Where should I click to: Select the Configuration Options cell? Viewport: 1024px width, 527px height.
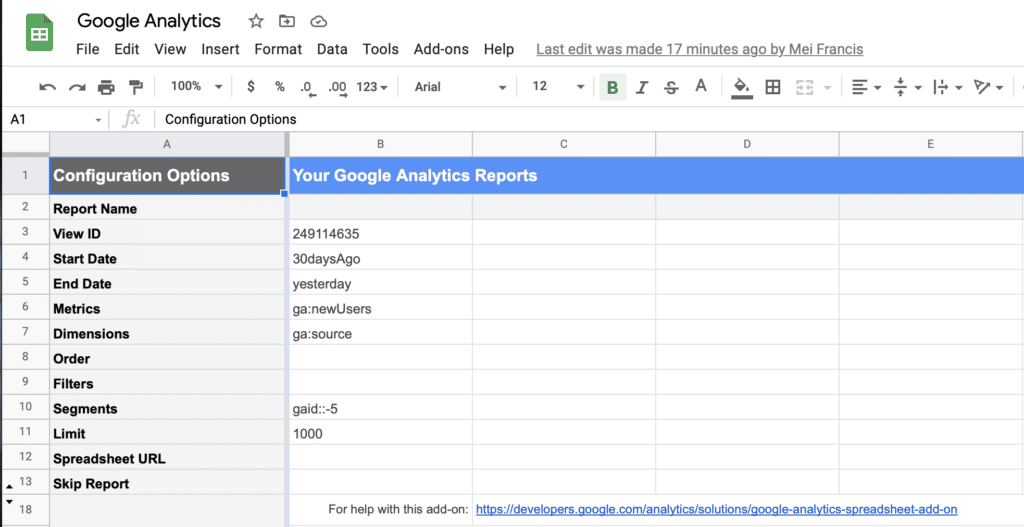pos(167,176)
